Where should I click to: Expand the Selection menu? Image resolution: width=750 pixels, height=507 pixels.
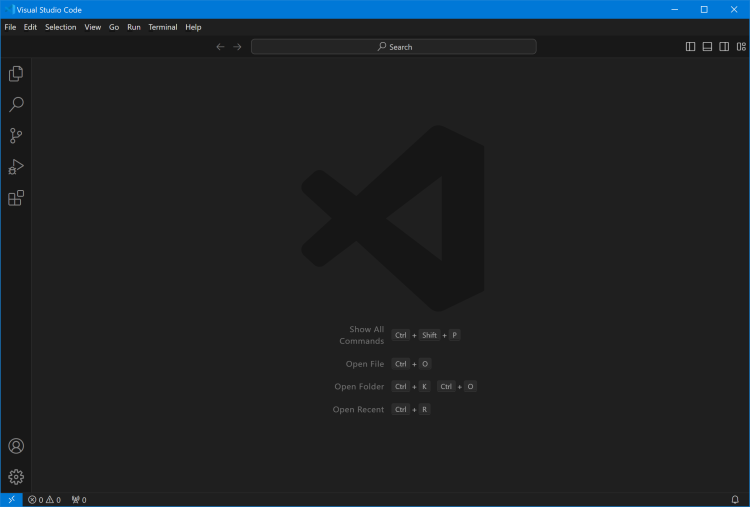click(x=60, y=27)
